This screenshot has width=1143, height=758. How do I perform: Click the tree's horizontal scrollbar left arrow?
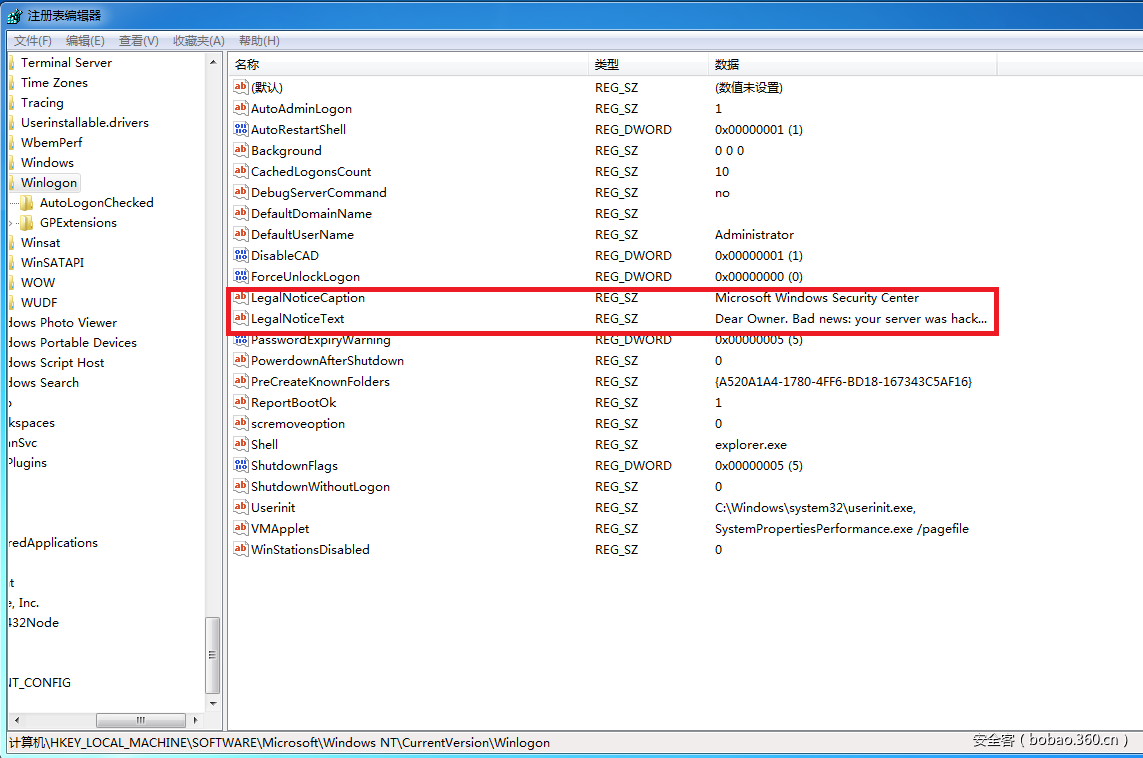click(x=16, y=720)
